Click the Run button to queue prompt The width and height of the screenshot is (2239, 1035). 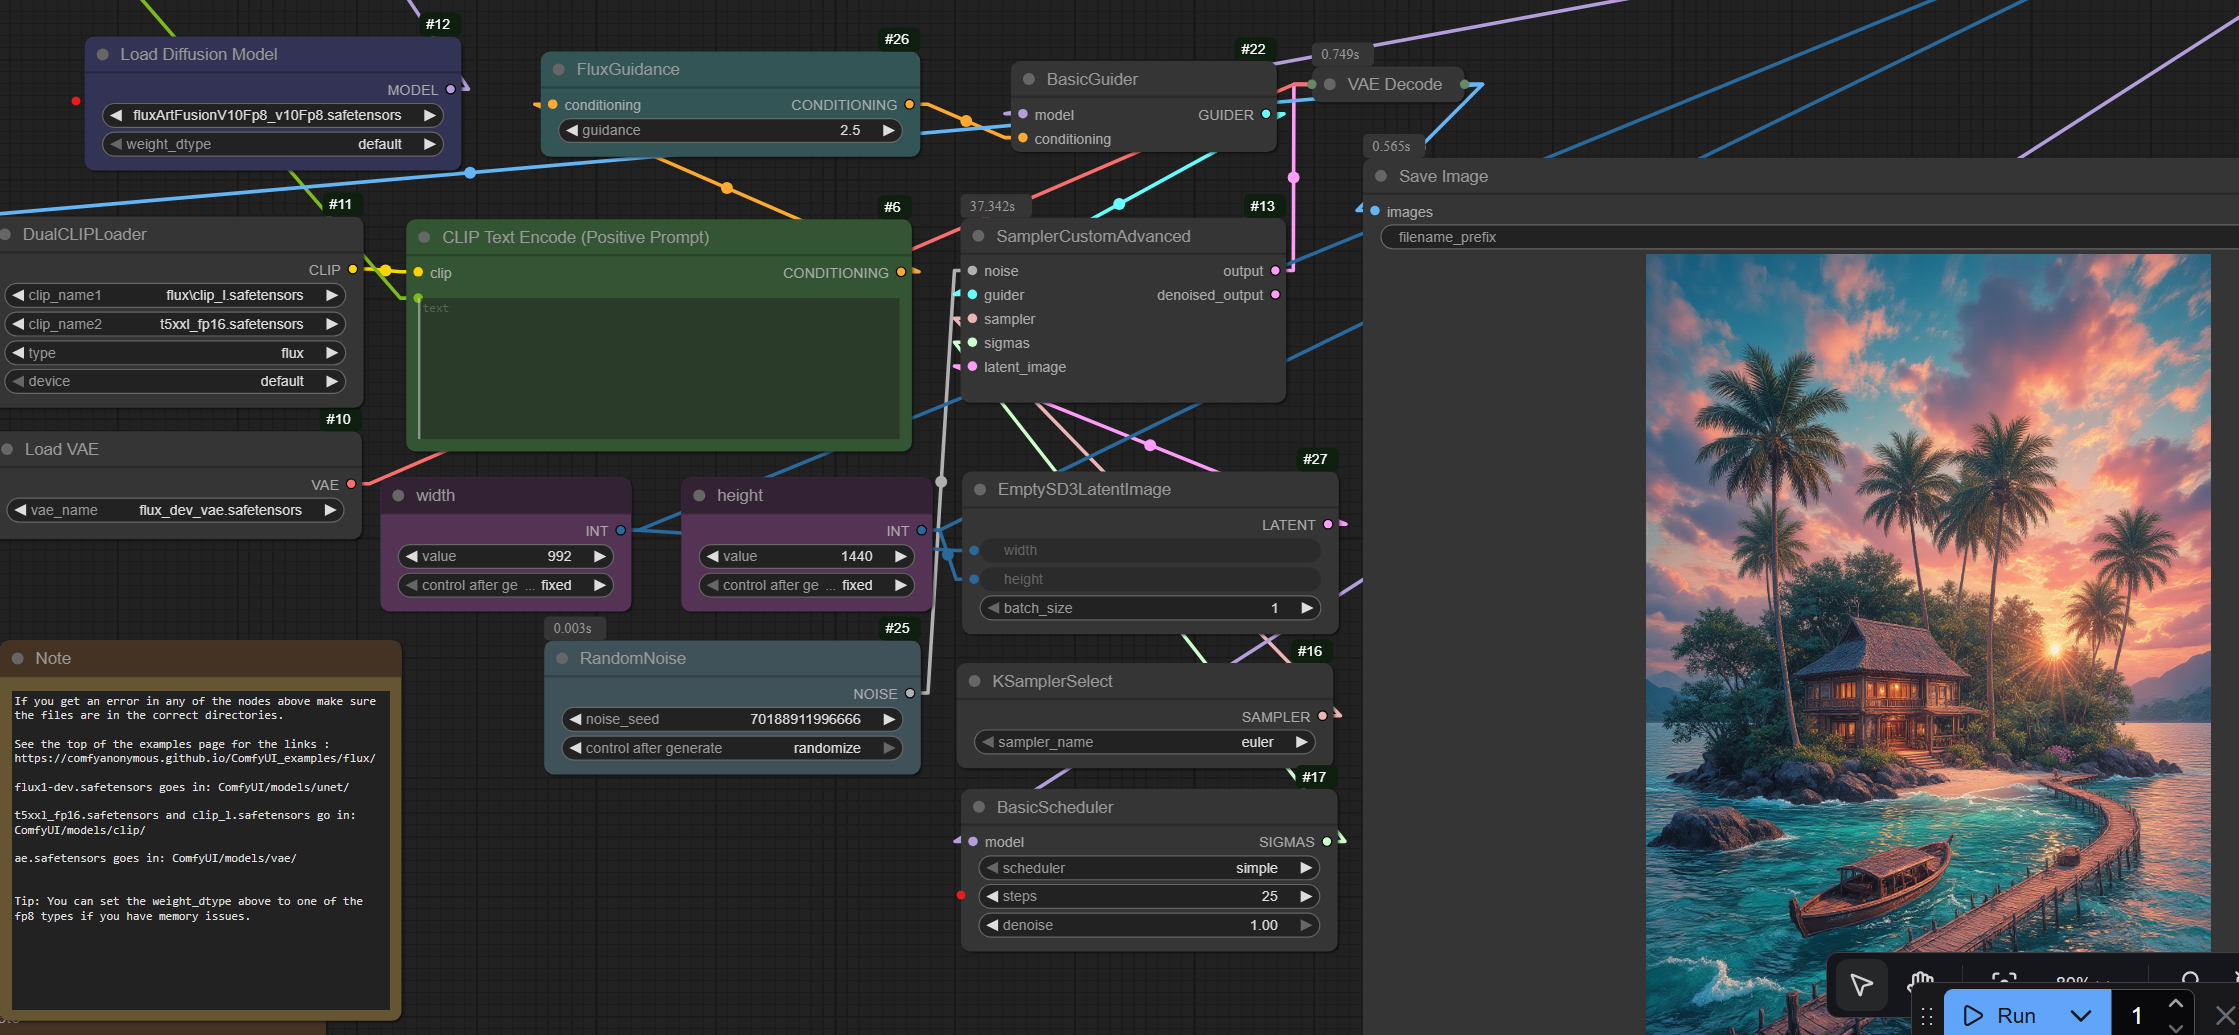coord(2001,1016)
